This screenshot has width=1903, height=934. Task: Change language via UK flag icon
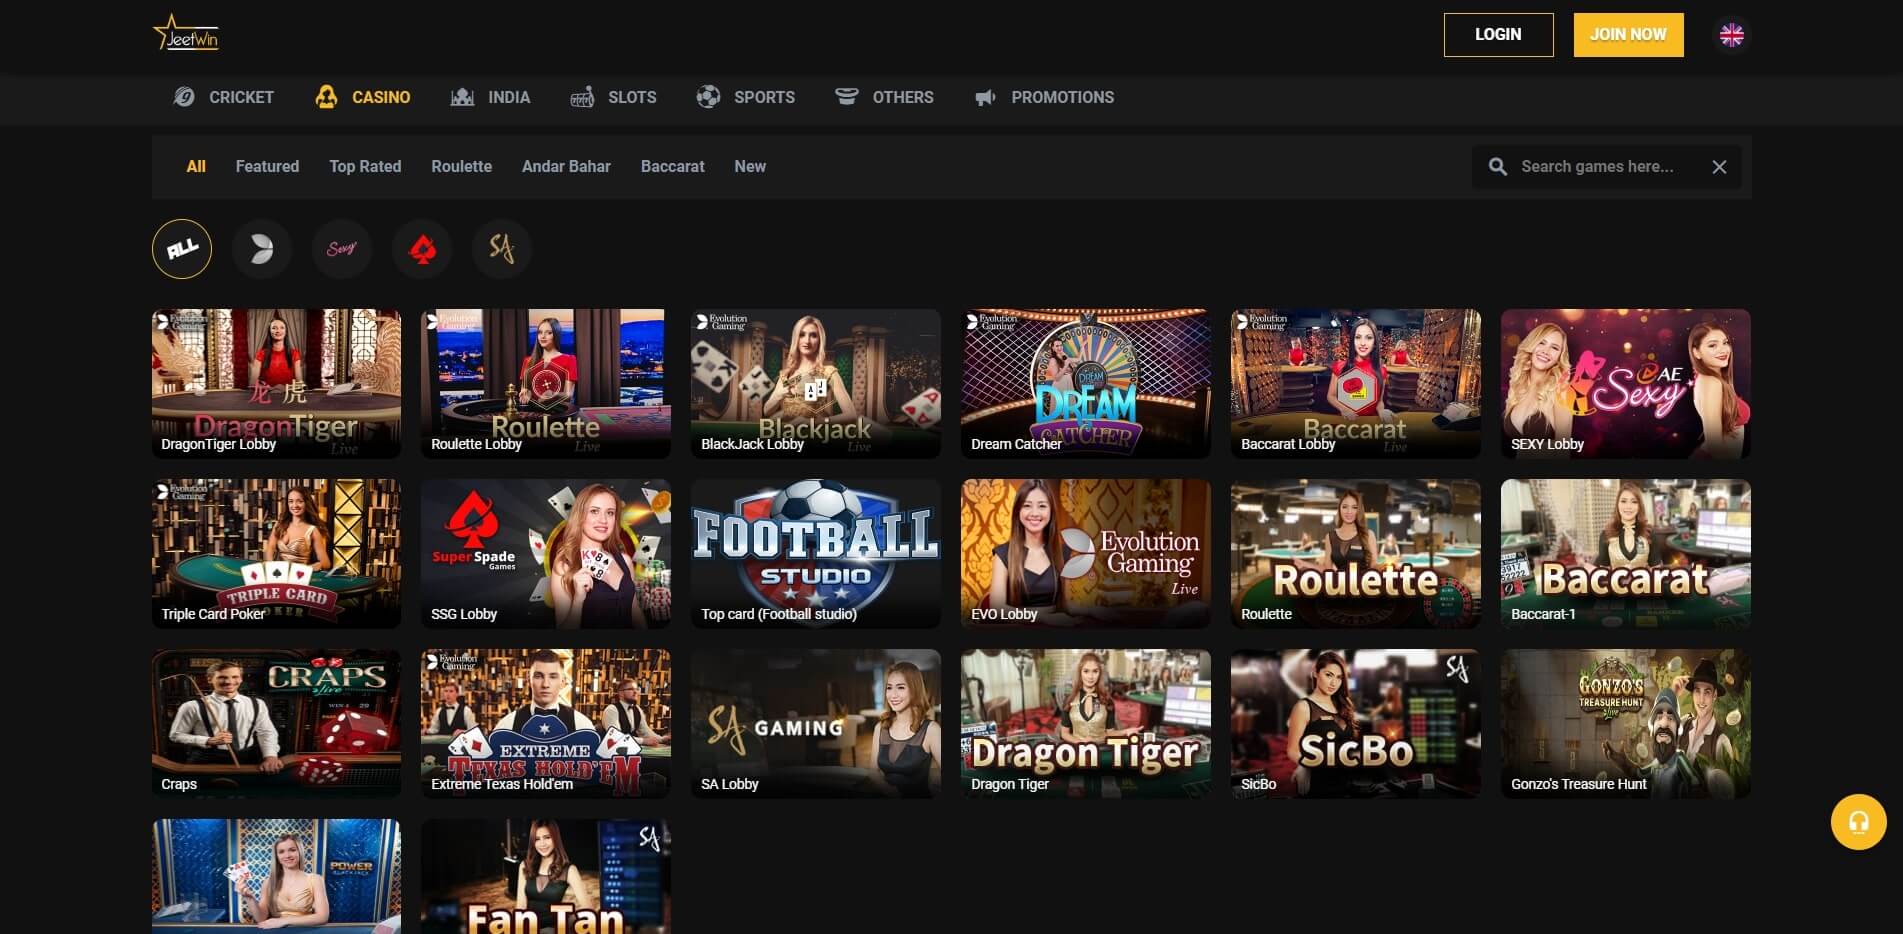pos(1731,35)
